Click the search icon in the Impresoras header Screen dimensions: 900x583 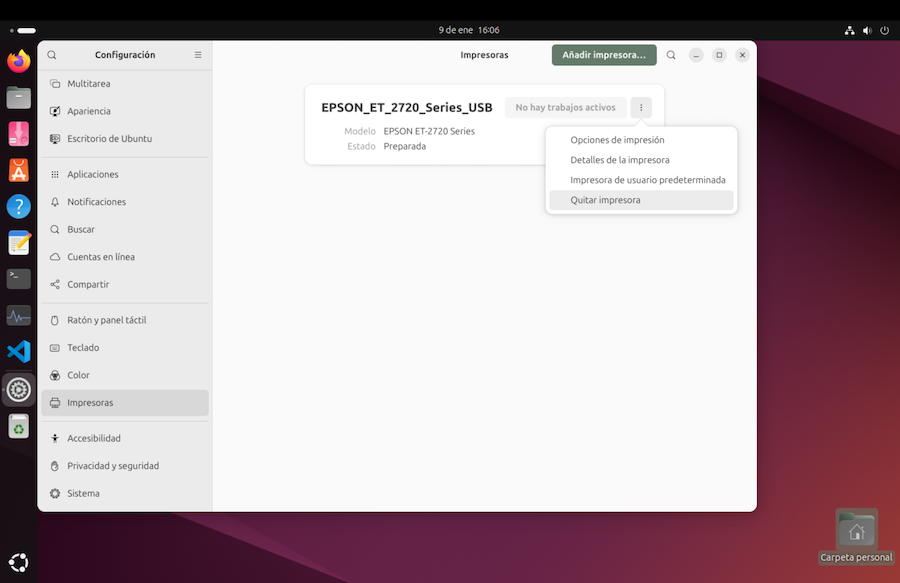(x=671, y=55)
